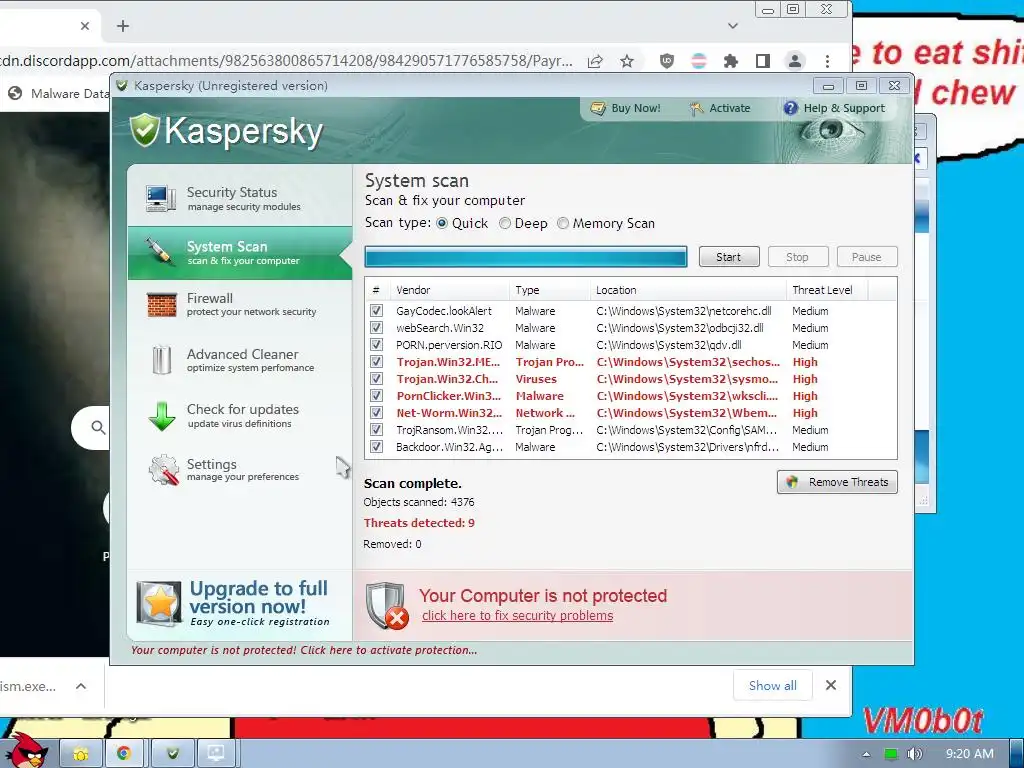This screenshot has width=1024, height=768.
Task: Click Activate in header
Action: [x=720, y=108]
